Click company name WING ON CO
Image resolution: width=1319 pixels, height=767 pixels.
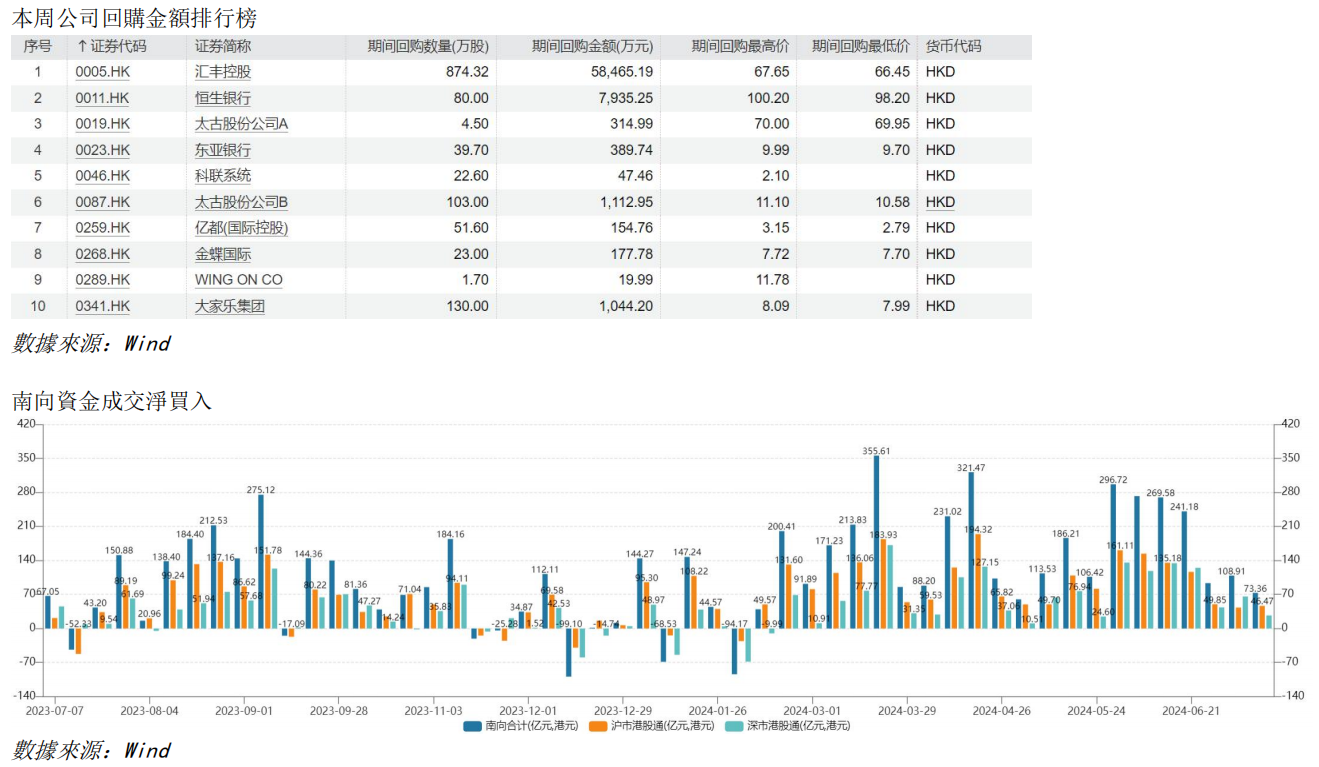coord(239,280)
